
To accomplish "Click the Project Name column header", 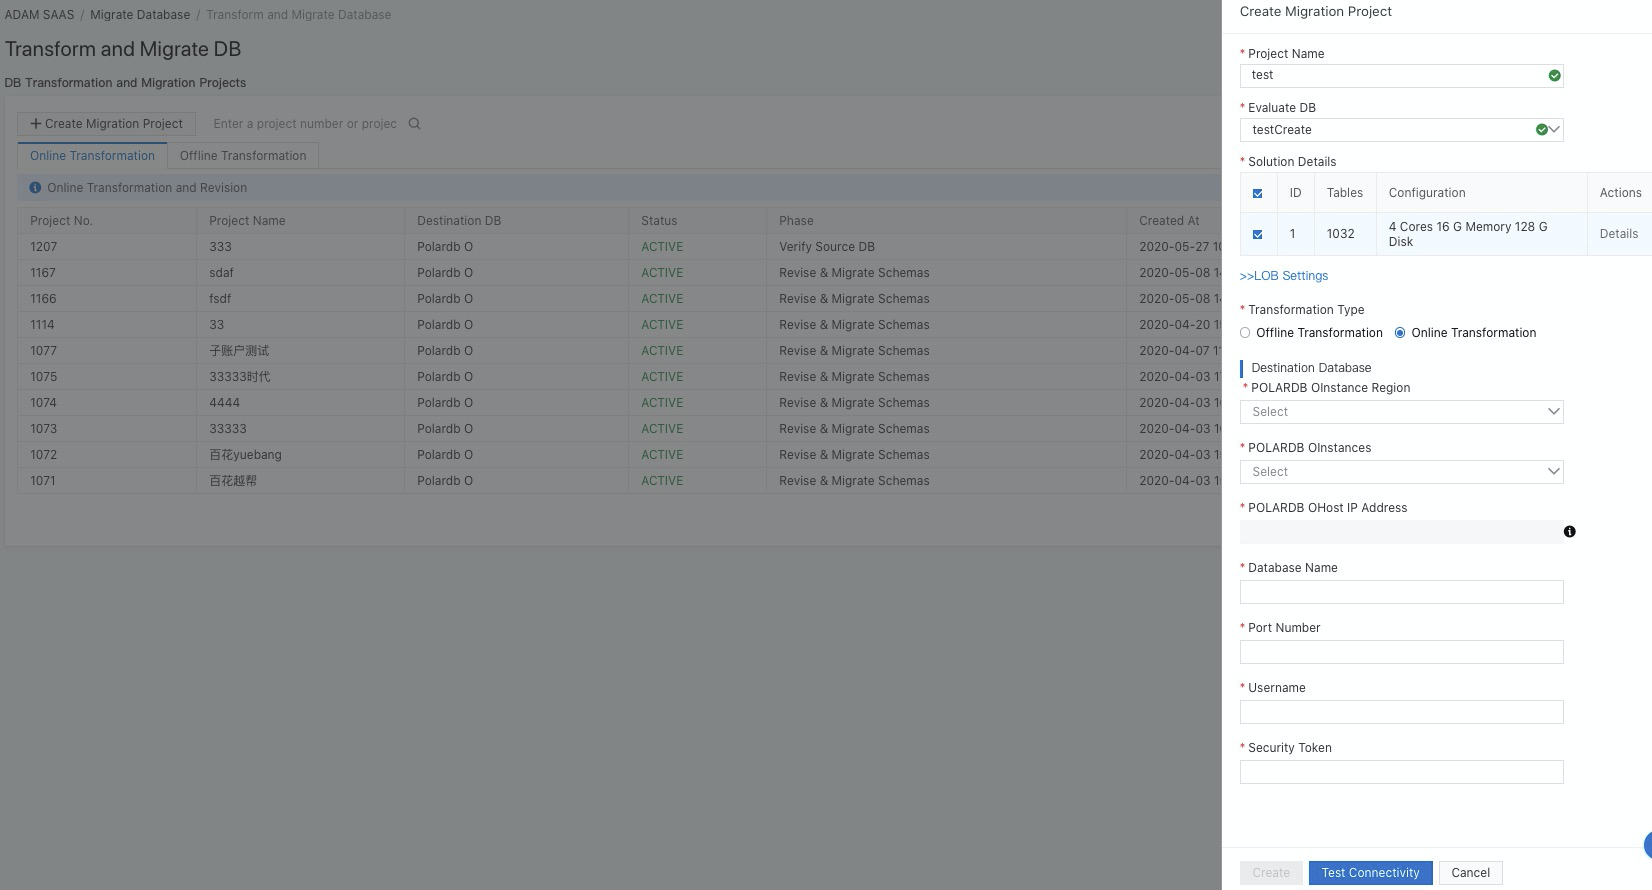I will coord(247,221).
